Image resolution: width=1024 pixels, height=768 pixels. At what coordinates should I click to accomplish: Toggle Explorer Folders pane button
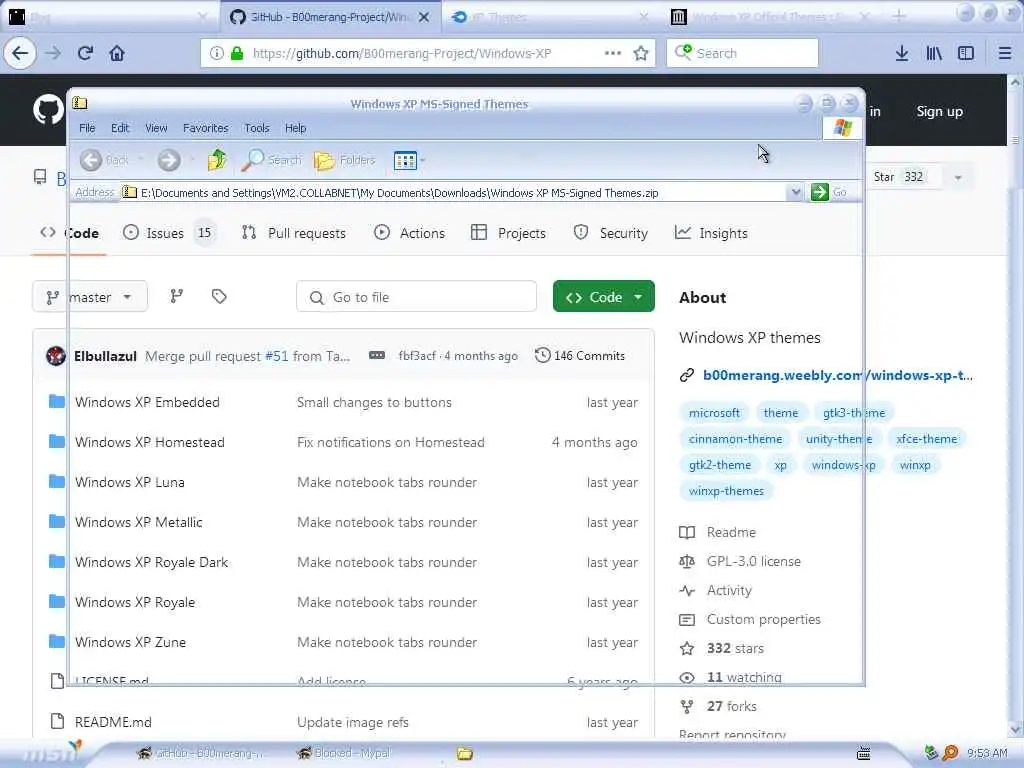point(345,160)
